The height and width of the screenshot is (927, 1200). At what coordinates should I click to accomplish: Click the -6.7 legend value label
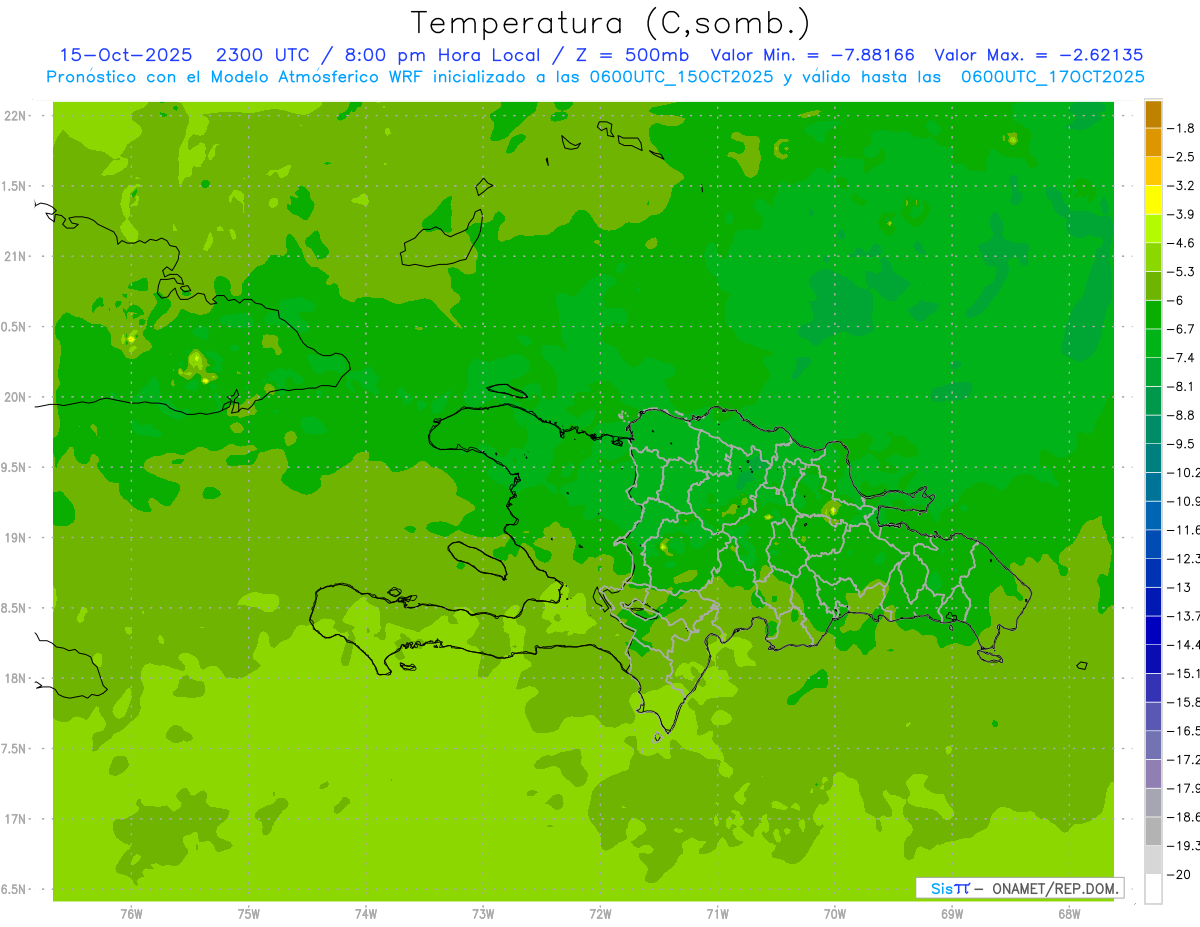(1180, 329)
